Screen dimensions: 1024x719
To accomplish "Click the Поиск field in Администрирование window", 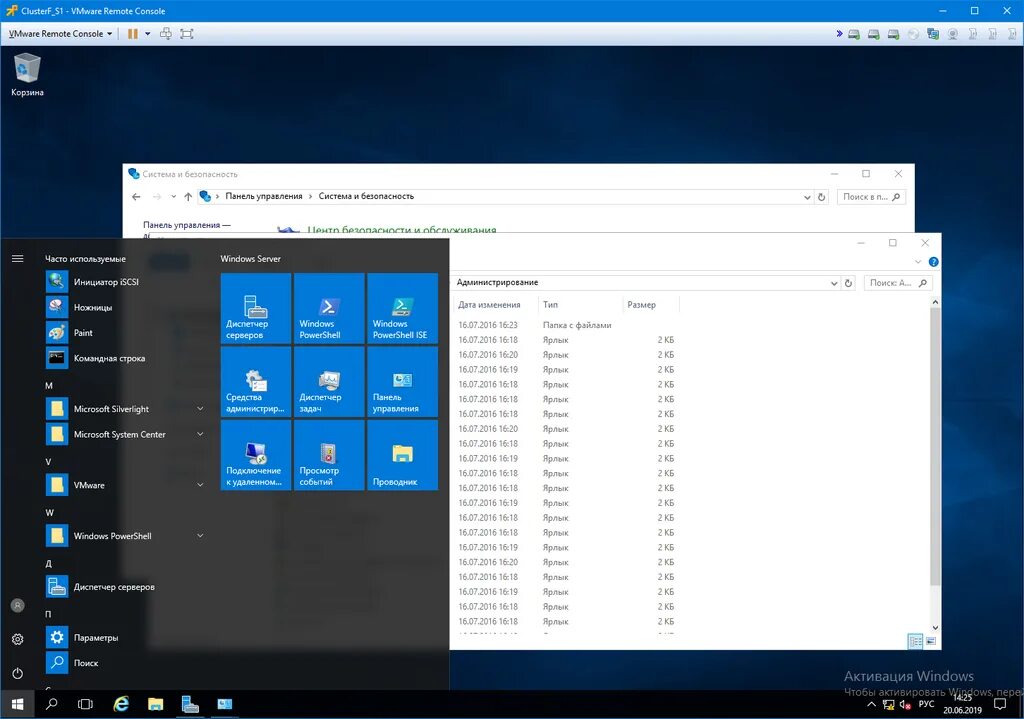I will point(898,283).
